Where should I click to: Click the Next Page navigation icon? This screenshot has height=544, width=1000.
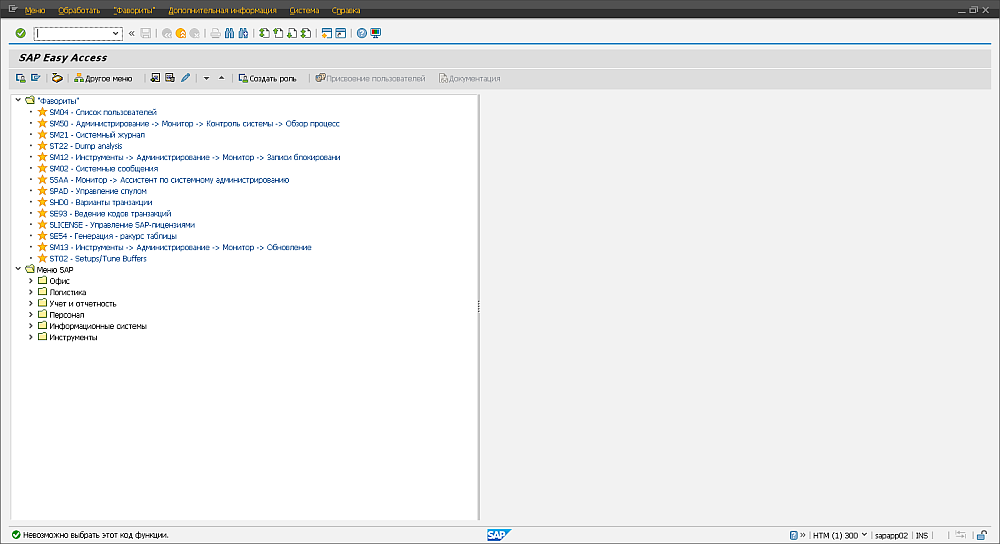point(292,33)
